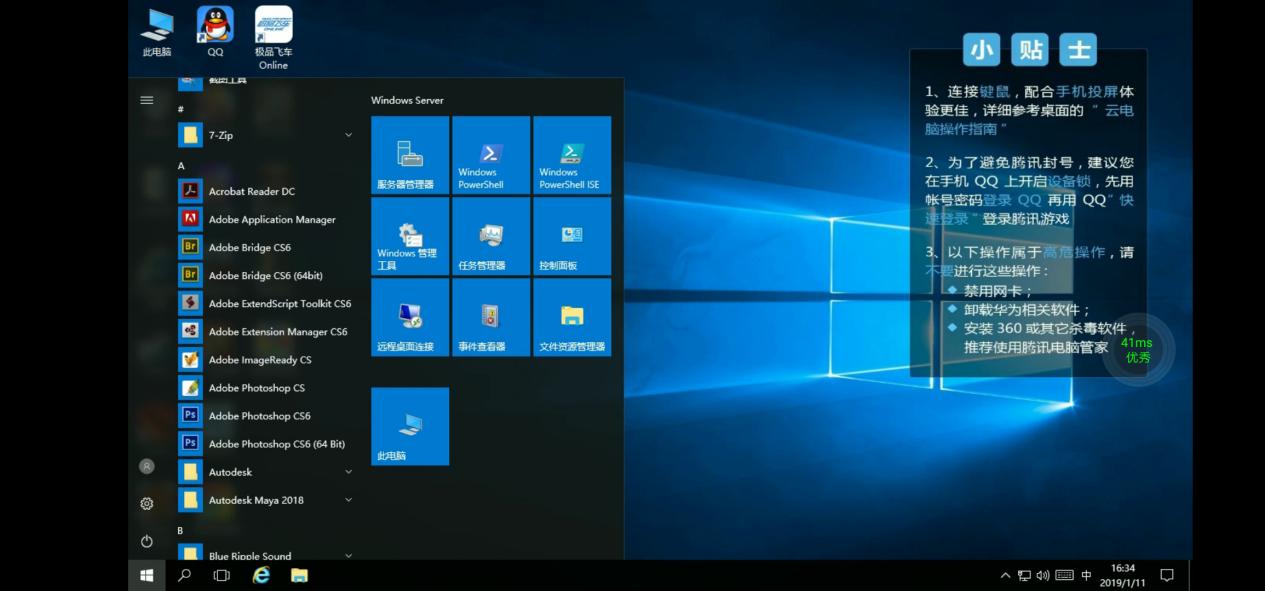Click the Start button

(147, 575)
